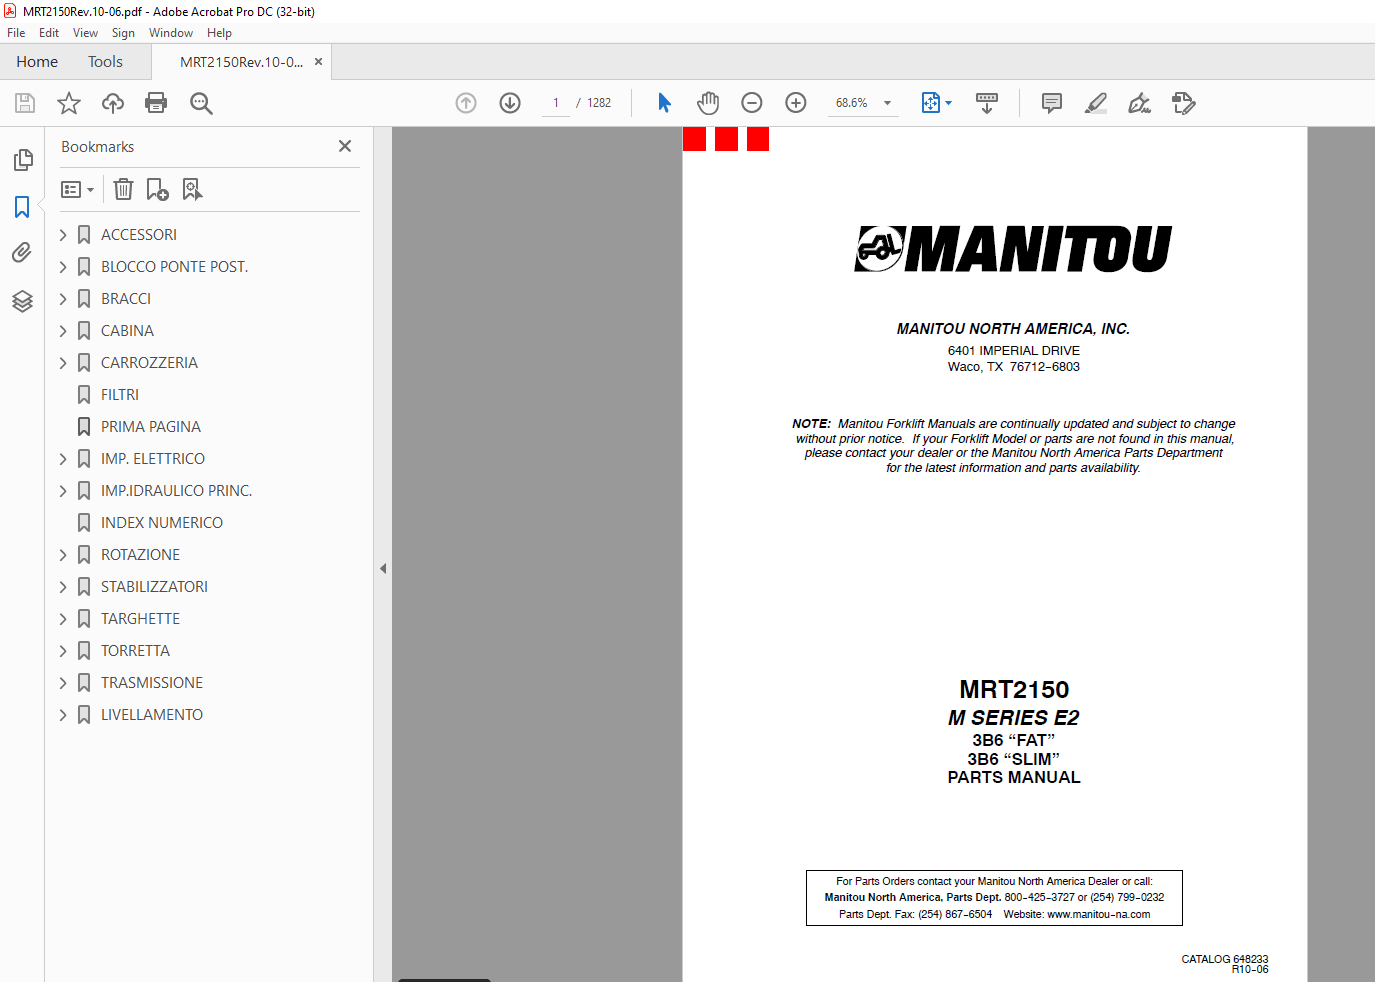Expand the ROTAZIONE bookmark
Image resolution: width=1375 pixels, height=982 pixels.
tap(63, 555)
